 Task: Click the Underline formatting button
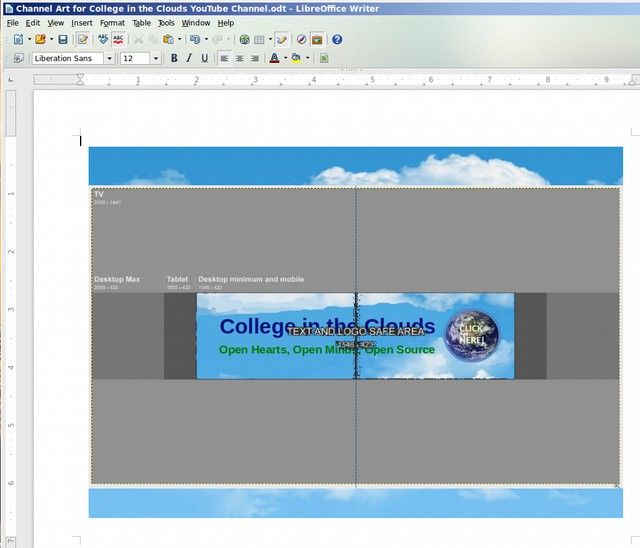pyautogui.click(x=205, y=59)
